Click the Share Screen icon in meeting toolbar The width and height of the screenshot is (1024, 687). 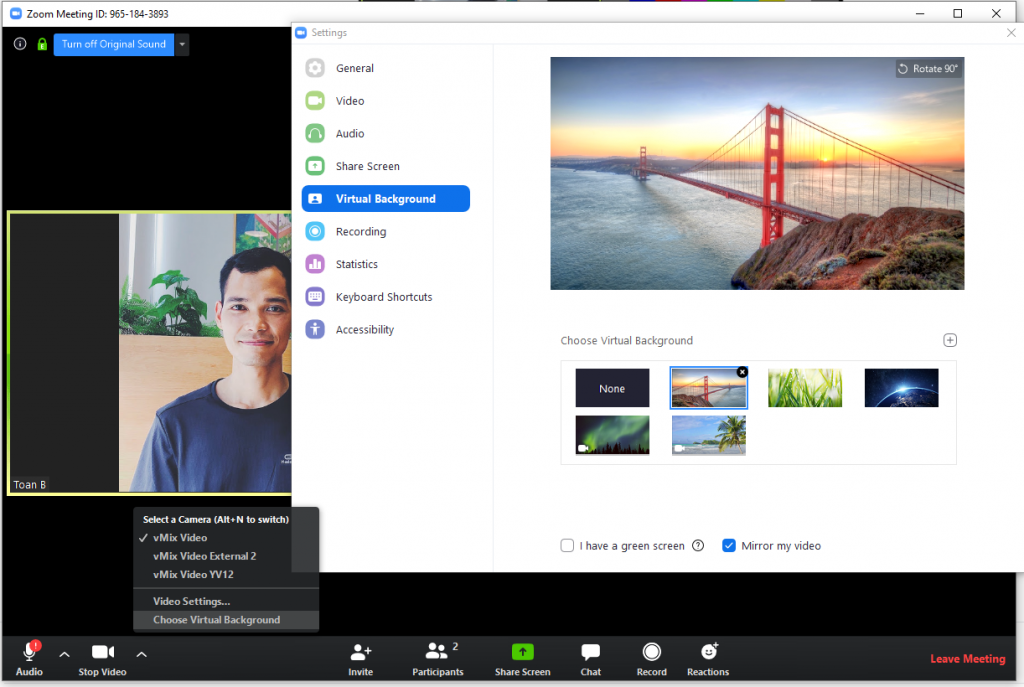[522, 652]
